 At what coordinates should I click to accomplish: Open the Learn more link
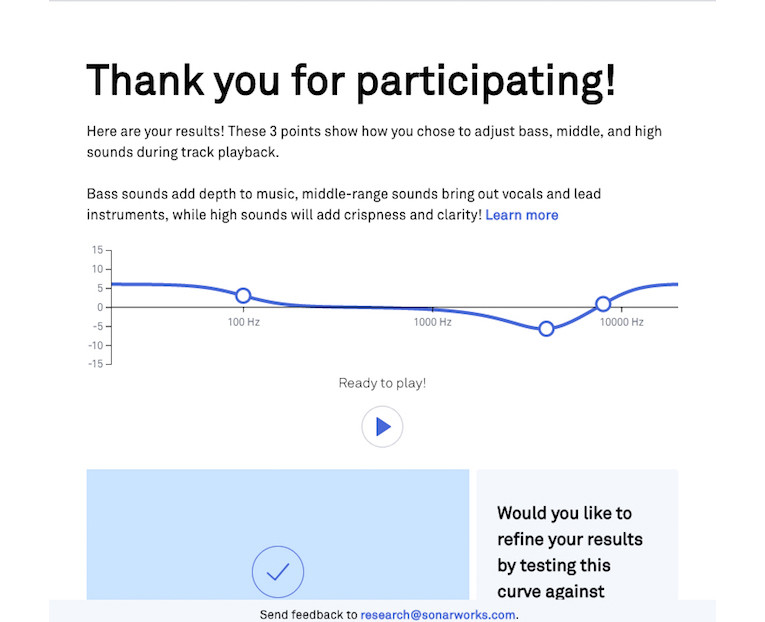click(522, 215)
